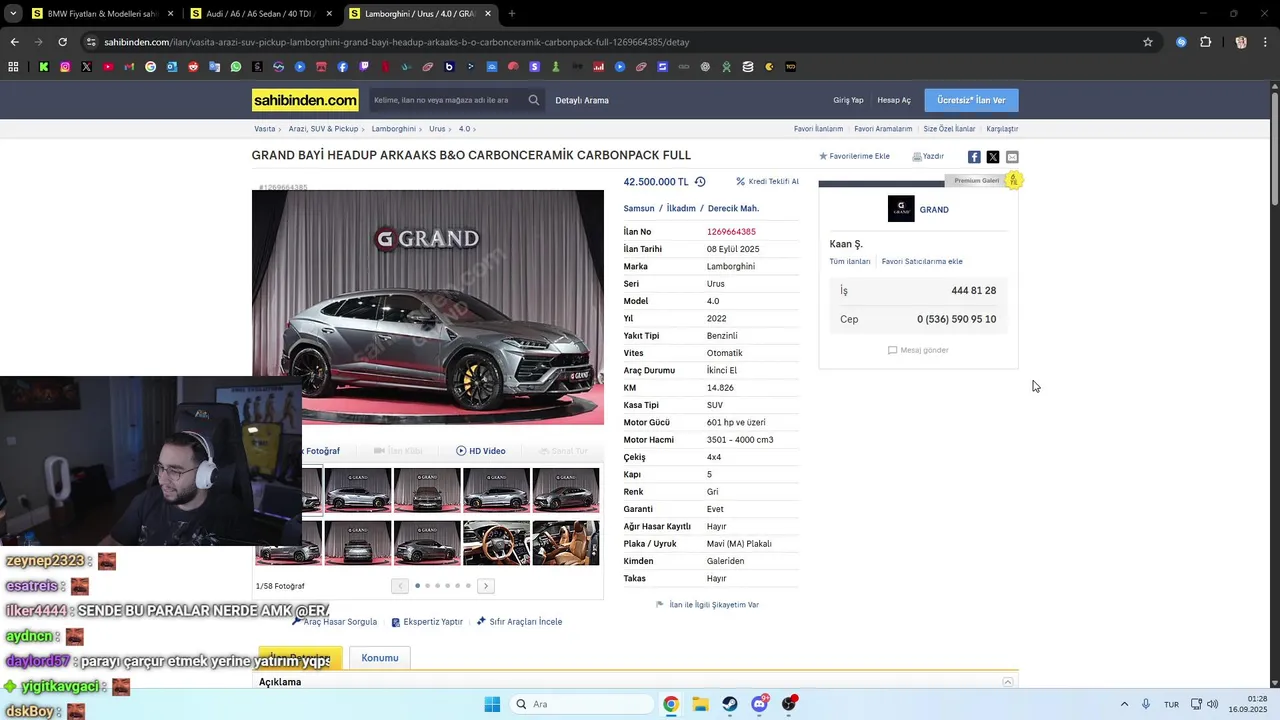Open File Explorer from the taskbar
This screenshot has width=1280, height=720.
click(700, 704)
